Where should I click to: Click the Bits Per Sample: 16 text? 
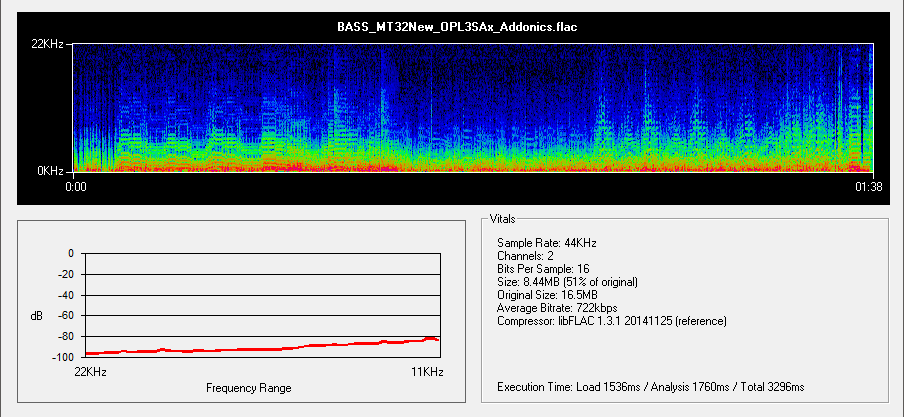(x=547, y=269)
